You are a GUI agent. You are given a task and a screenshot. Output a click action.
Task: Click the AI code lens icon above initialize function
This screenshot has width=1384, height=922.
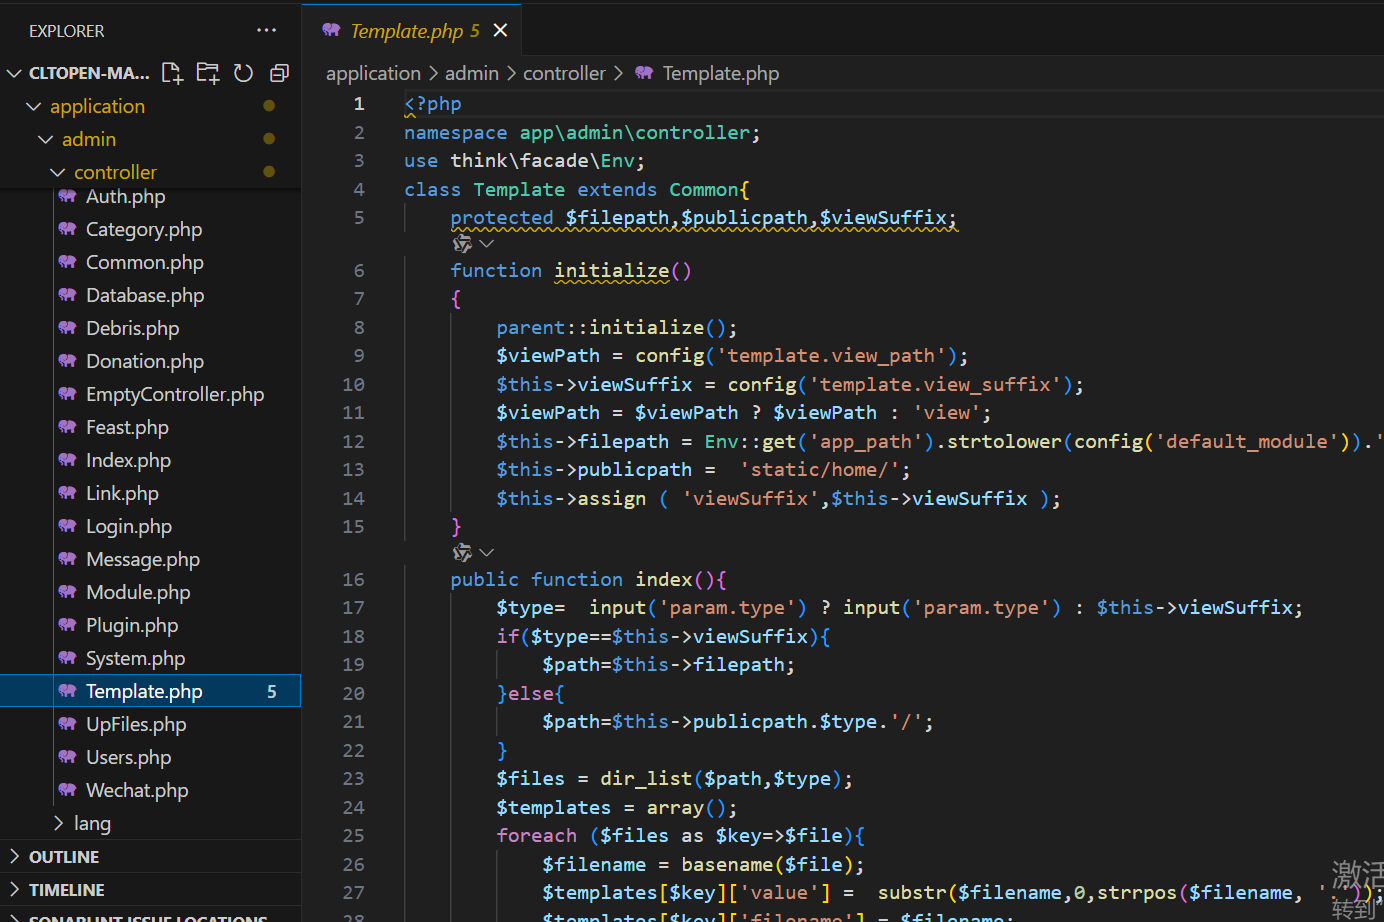[x=462, y=244]
